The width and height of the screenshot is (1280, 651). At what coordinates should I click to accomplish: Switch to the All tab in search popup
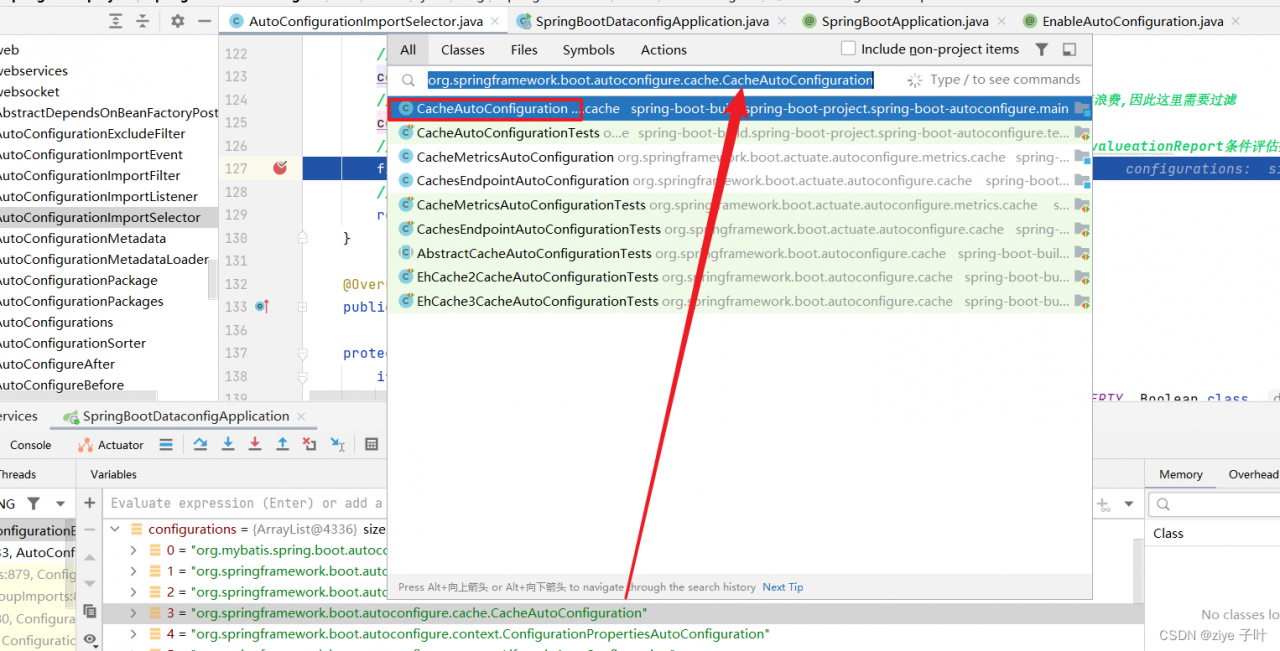tap(408, 50)
